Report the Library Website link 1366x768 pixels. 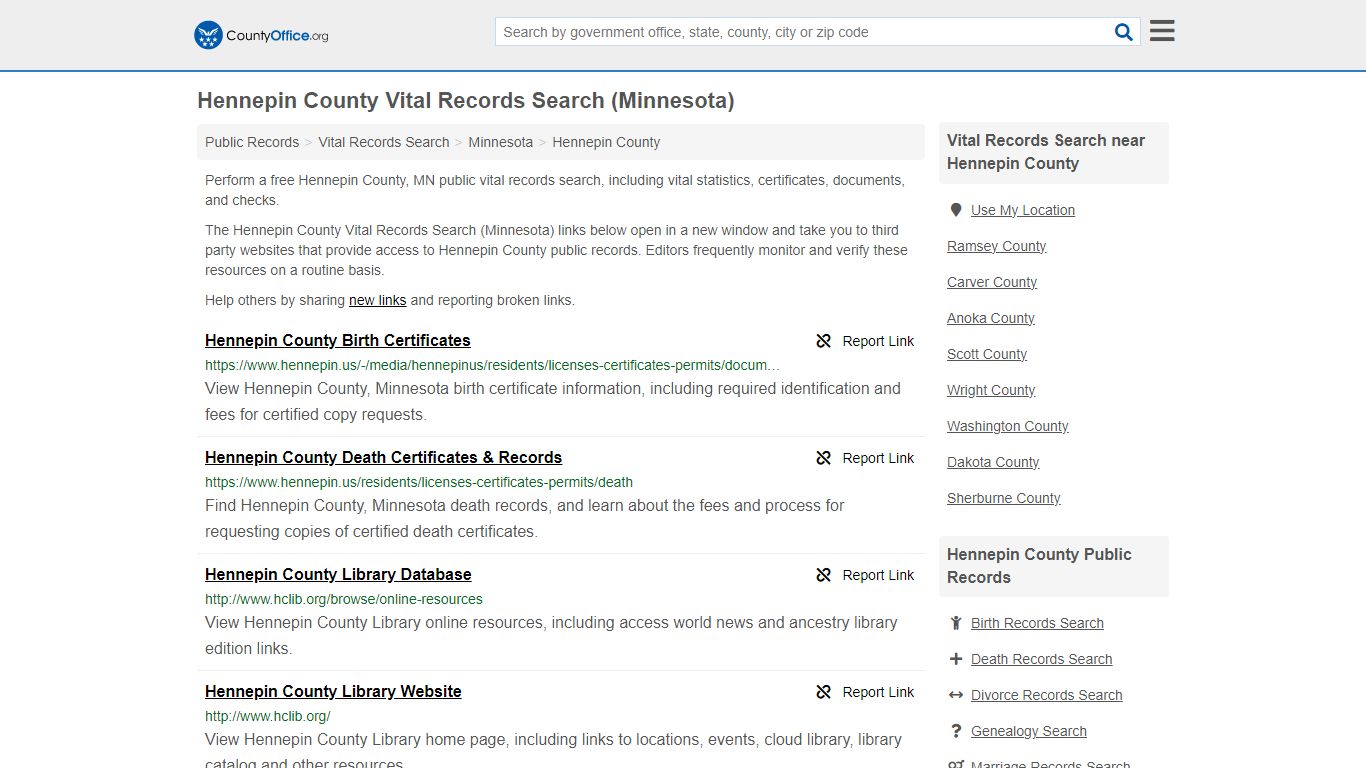pyautogui.click(x=865, y=692)
